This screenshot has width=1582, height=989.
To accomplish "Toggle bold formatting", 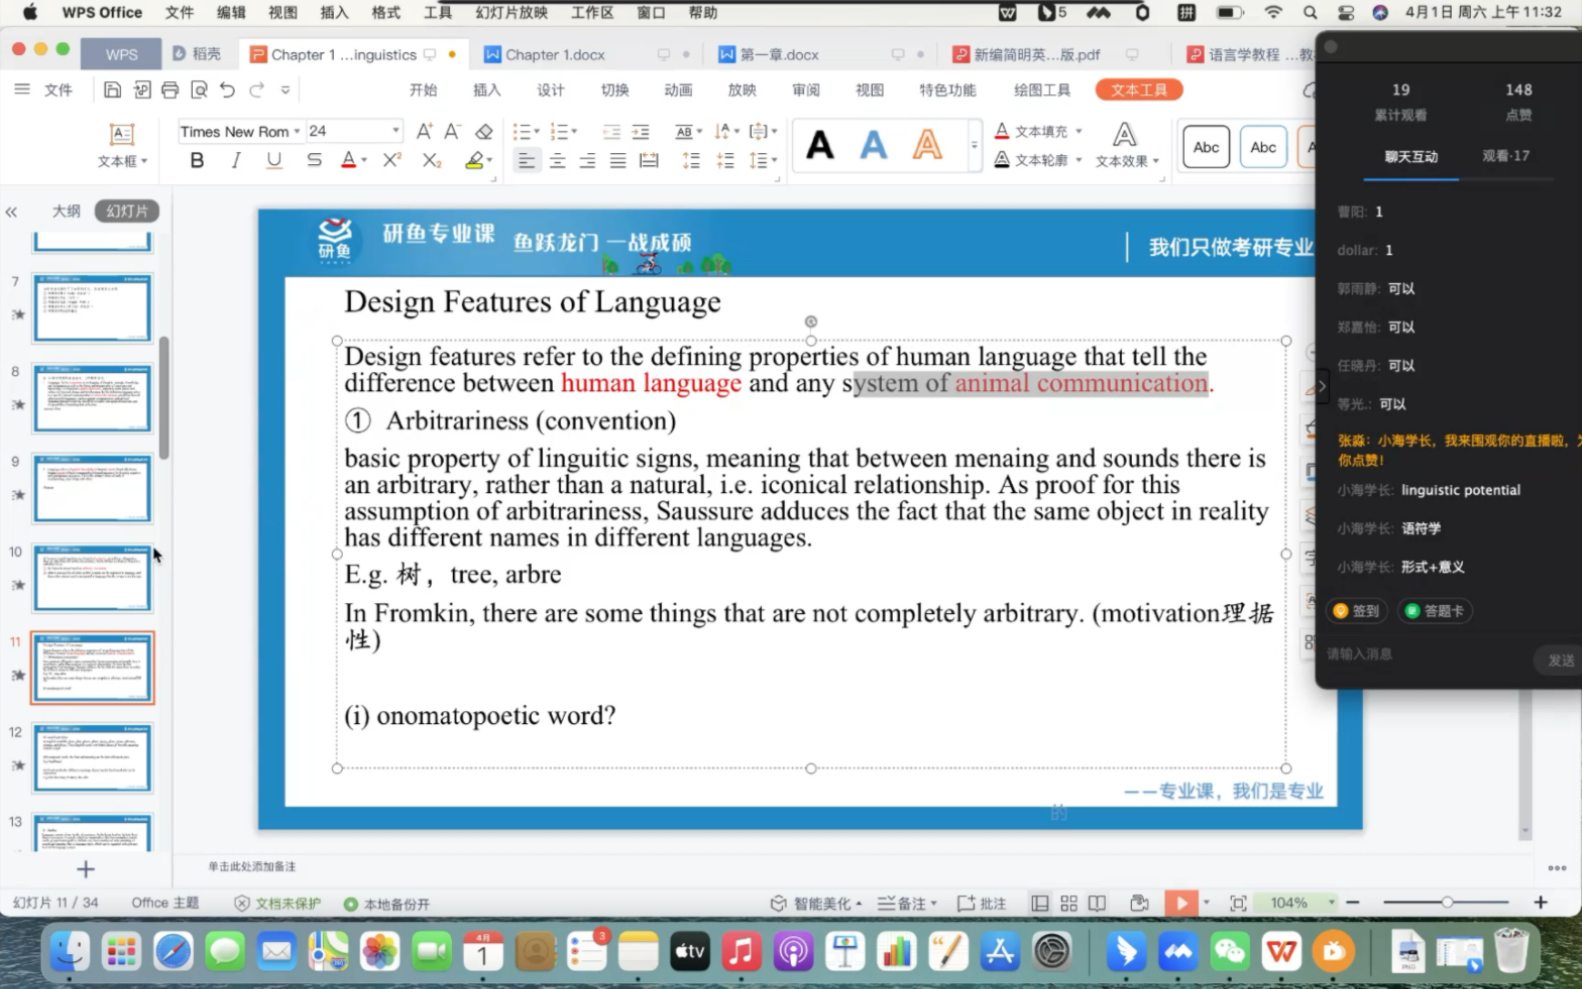I will [197, 160].
